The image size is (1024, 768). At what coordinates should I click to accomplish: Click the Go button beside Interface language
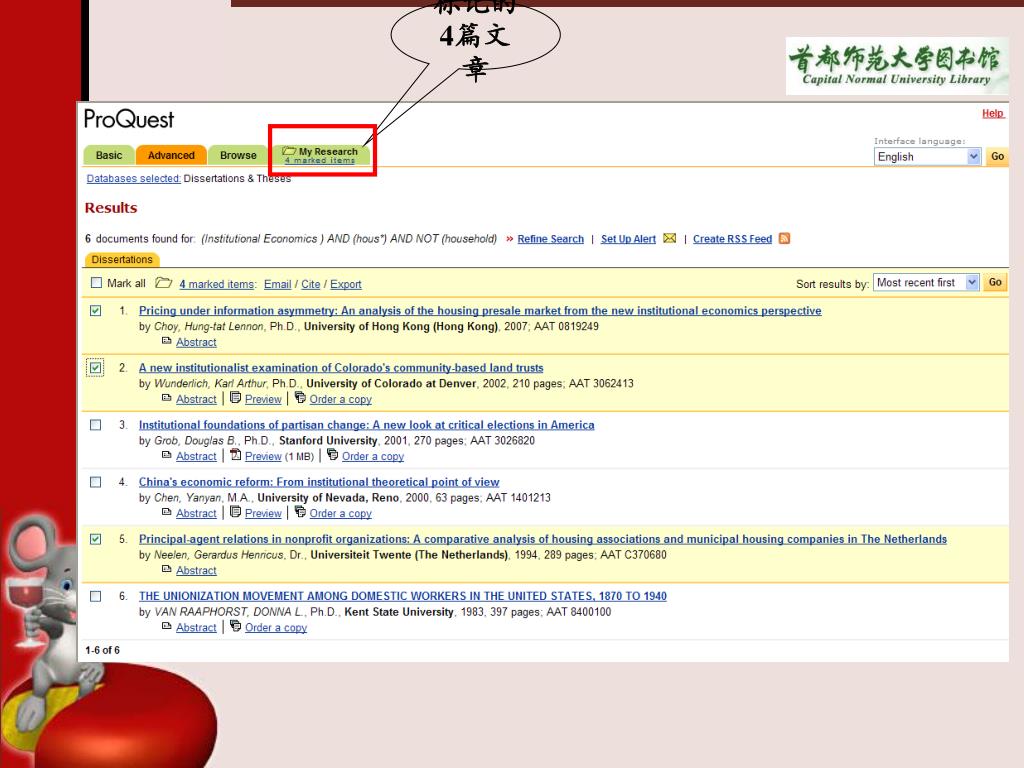[997, 157]
